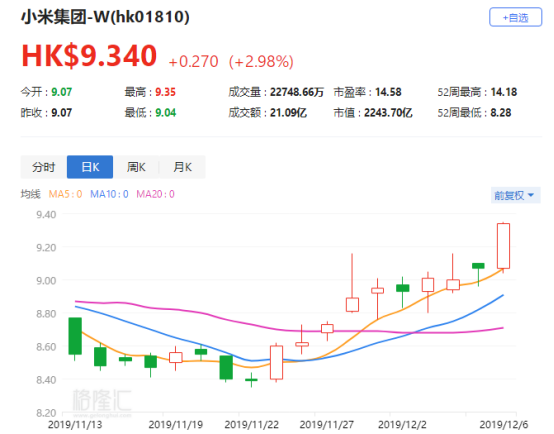Image resolution: width=554 pixels, height=434 pixels.
Task: Add stock to watchlist with +自选 button
Action: point(515,17)
